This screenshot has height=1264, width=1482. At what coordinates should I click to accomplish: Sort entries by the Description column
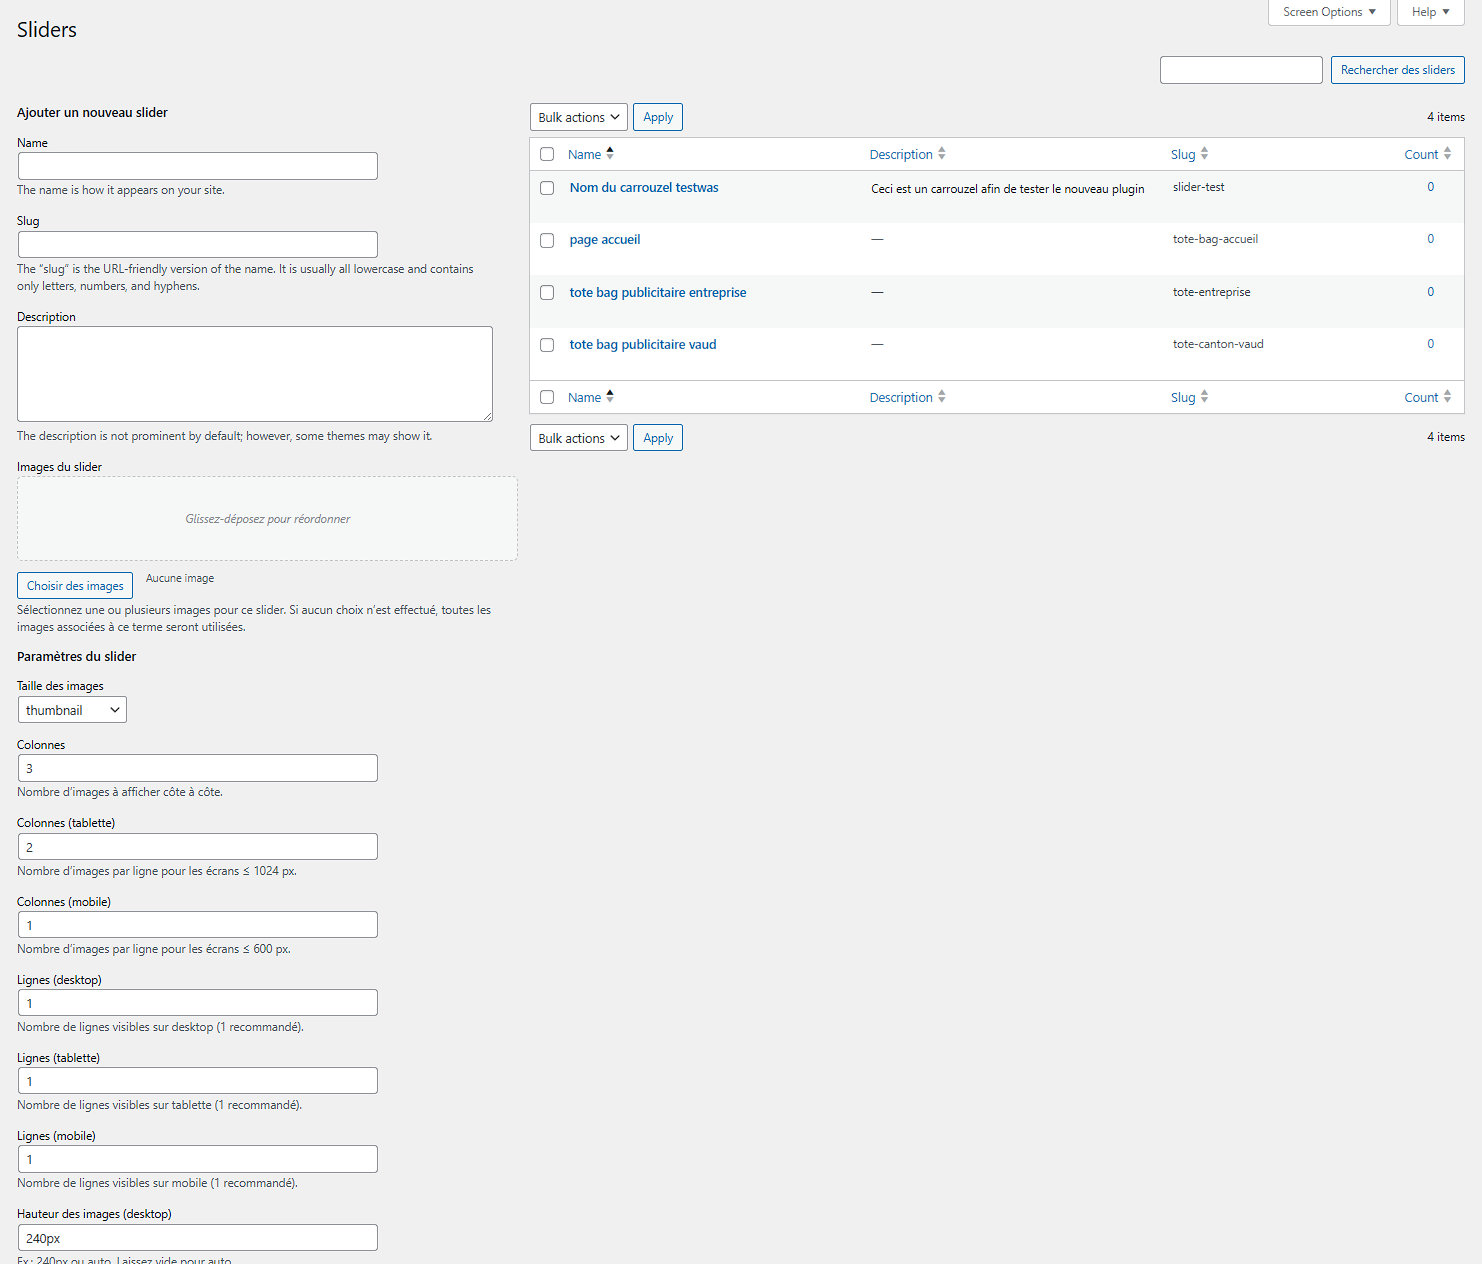coord(901,154)
